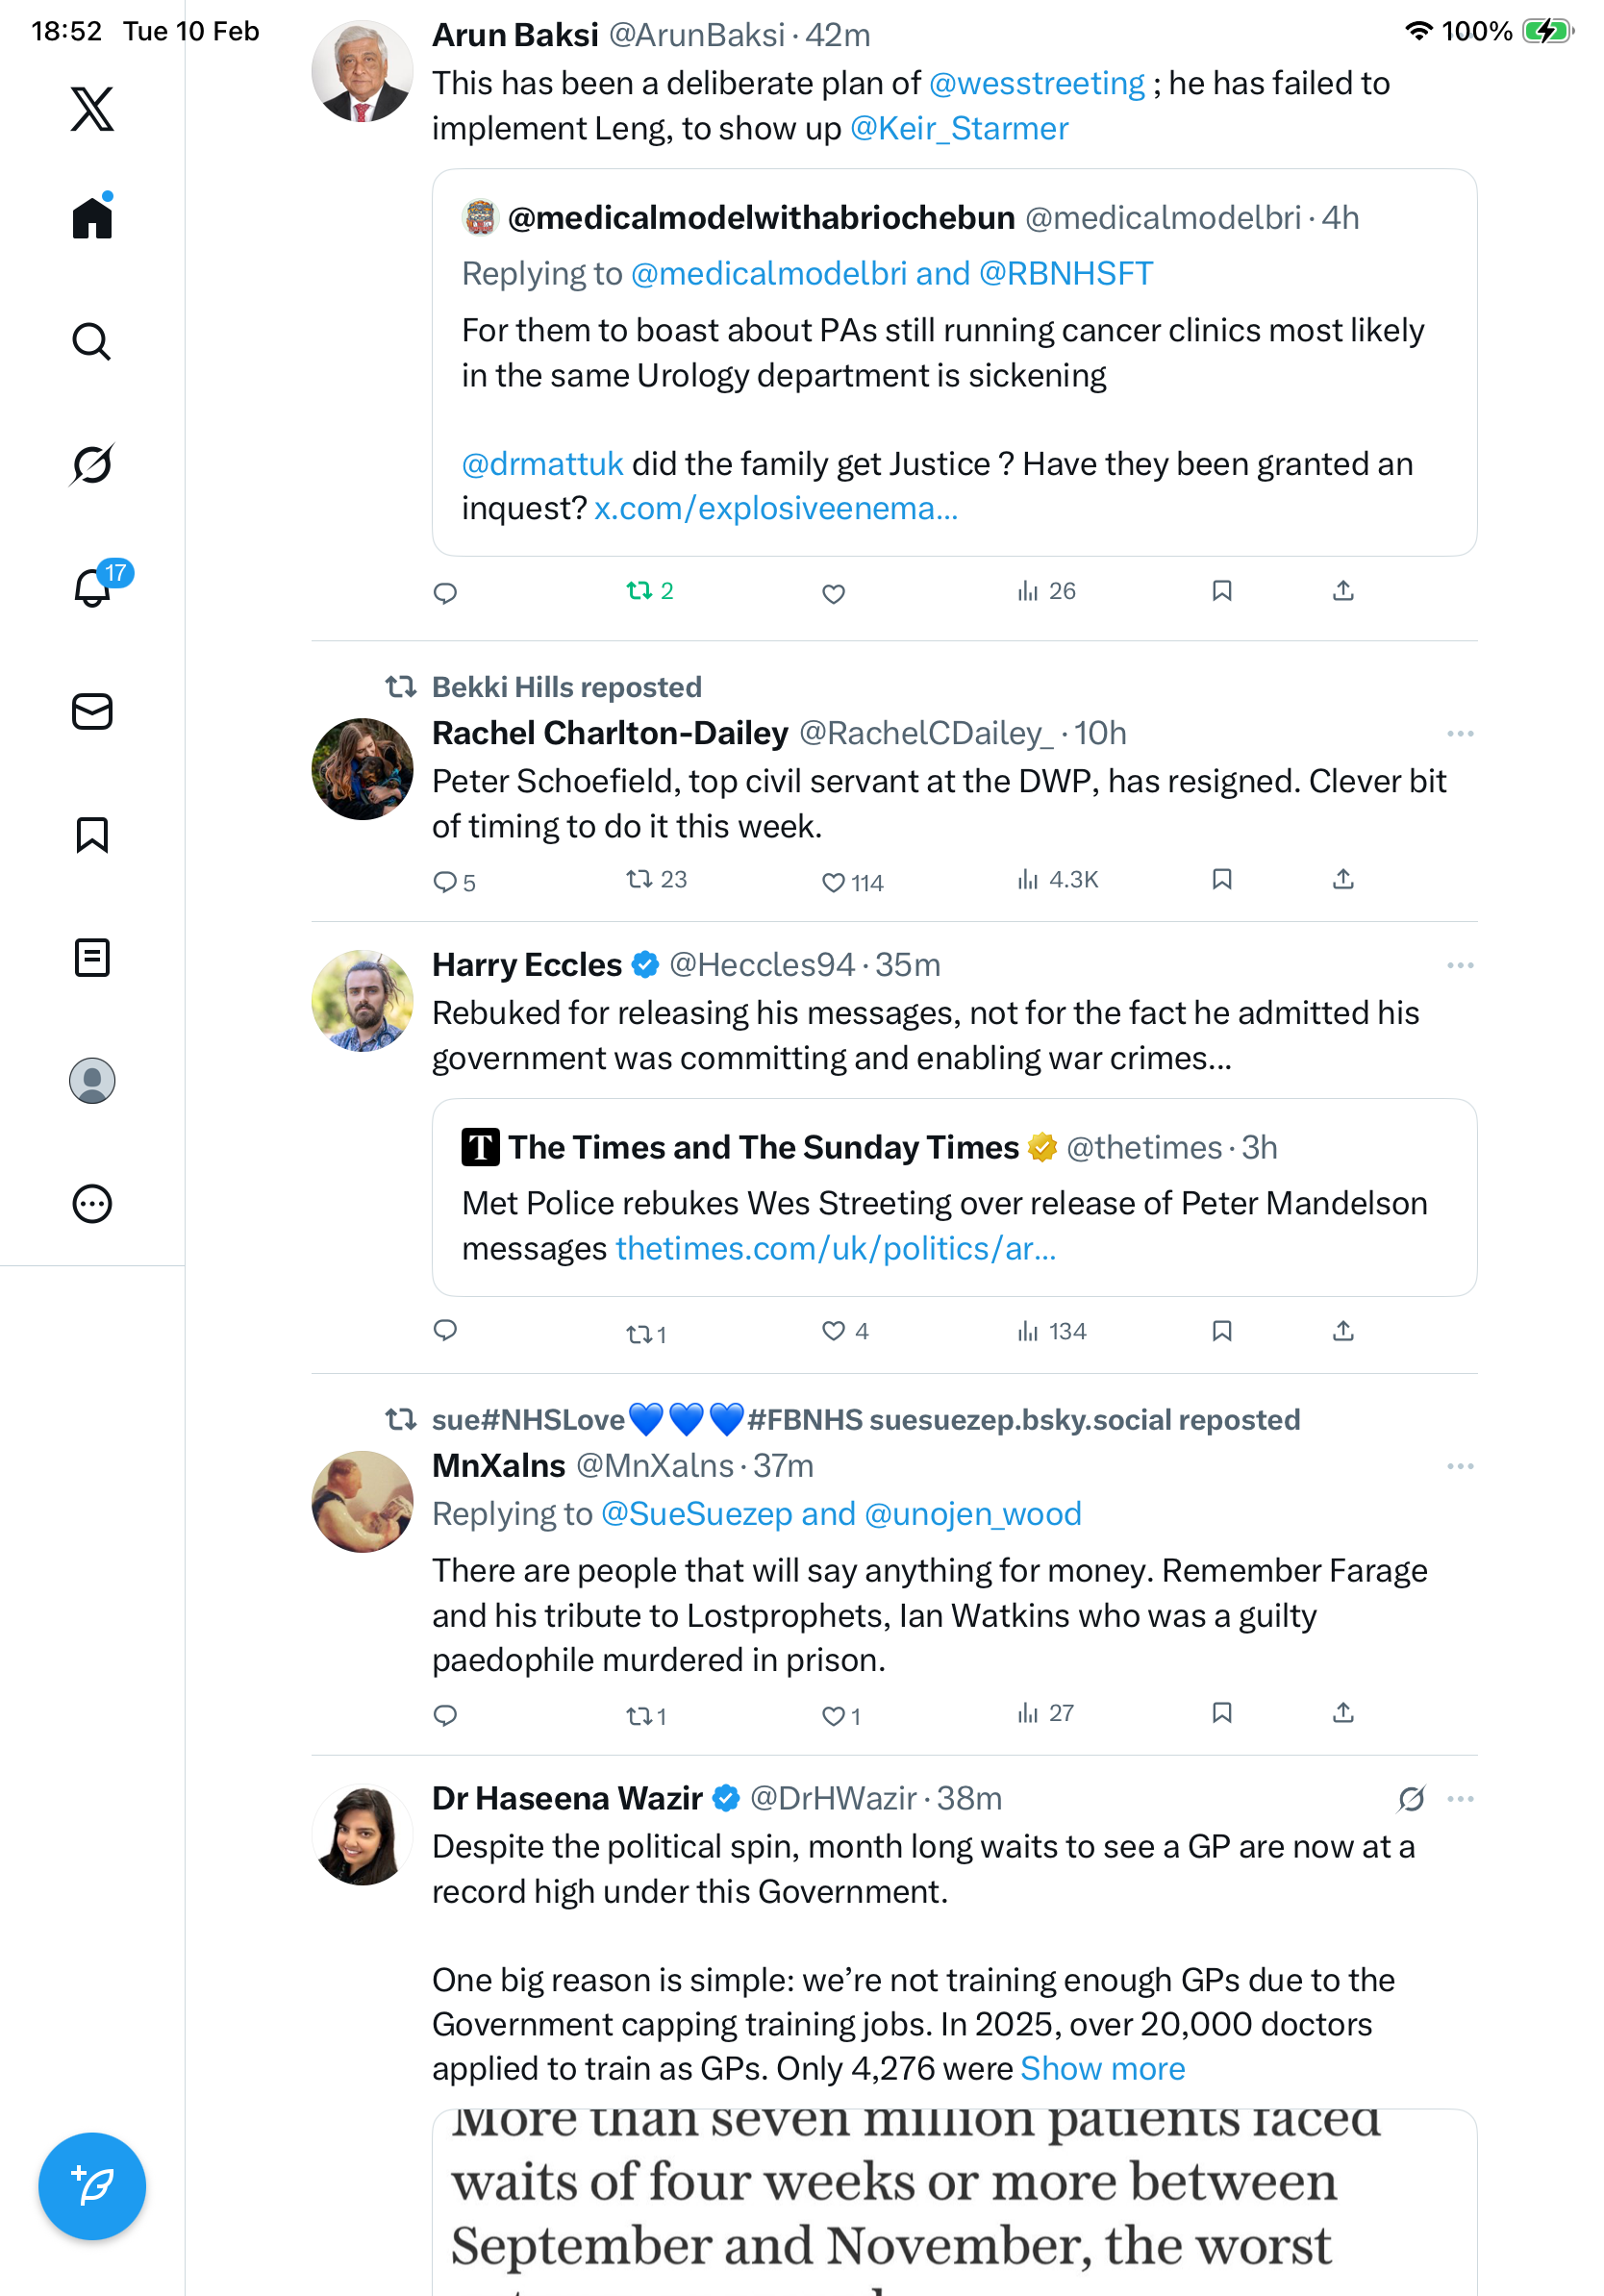Open more options on Rachel Charlton-Dailey's post
This screenshot has height=2296, width=1604.
click(1460, 734)
